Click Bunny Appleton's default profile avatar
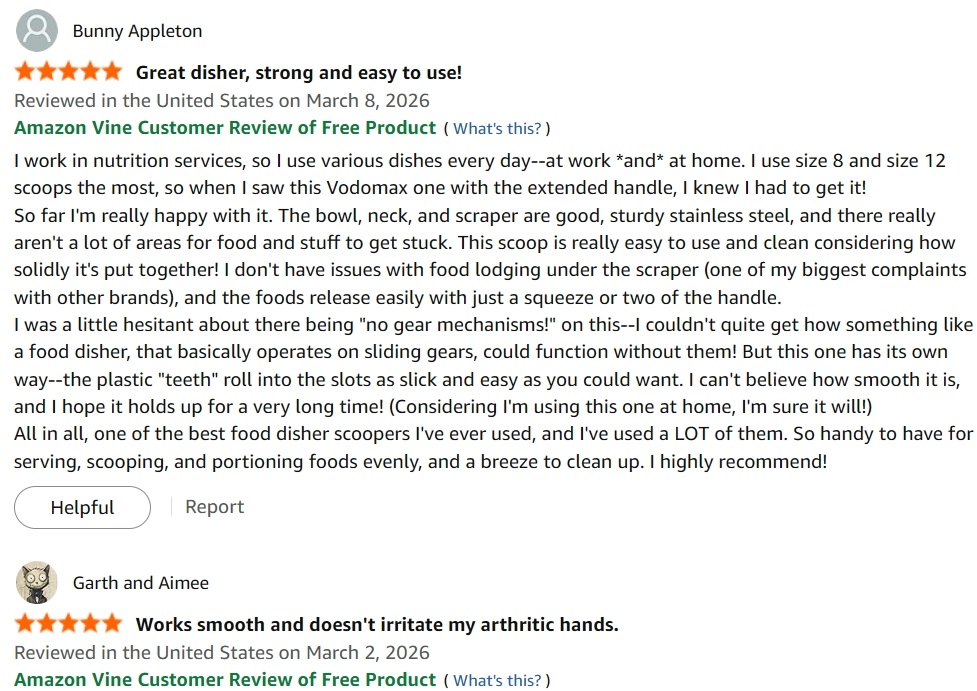Screen dimensions: 977x691 37,31
